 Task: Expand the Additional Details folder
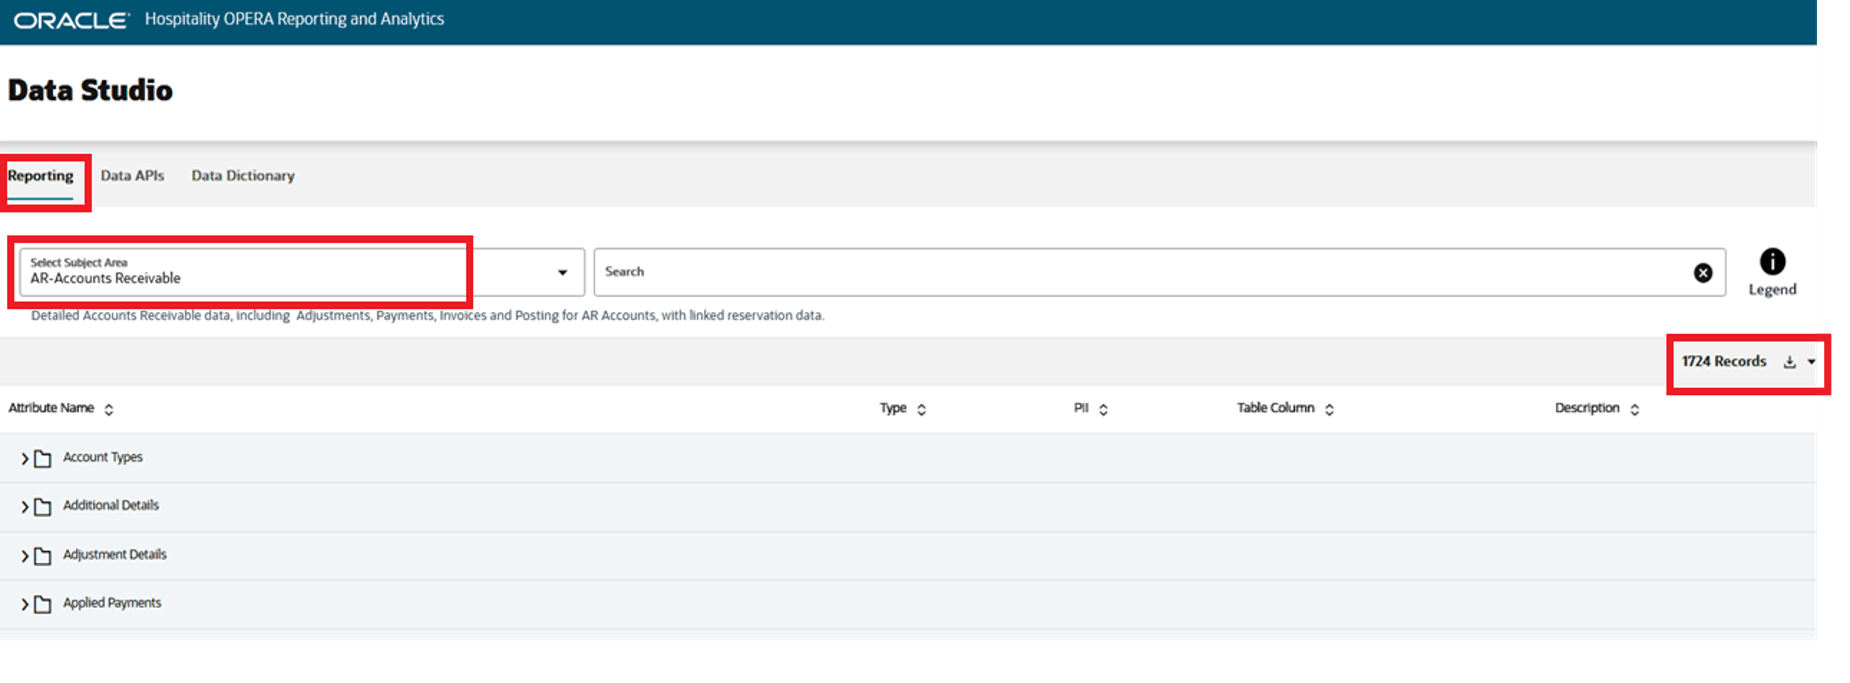(25, 507)
